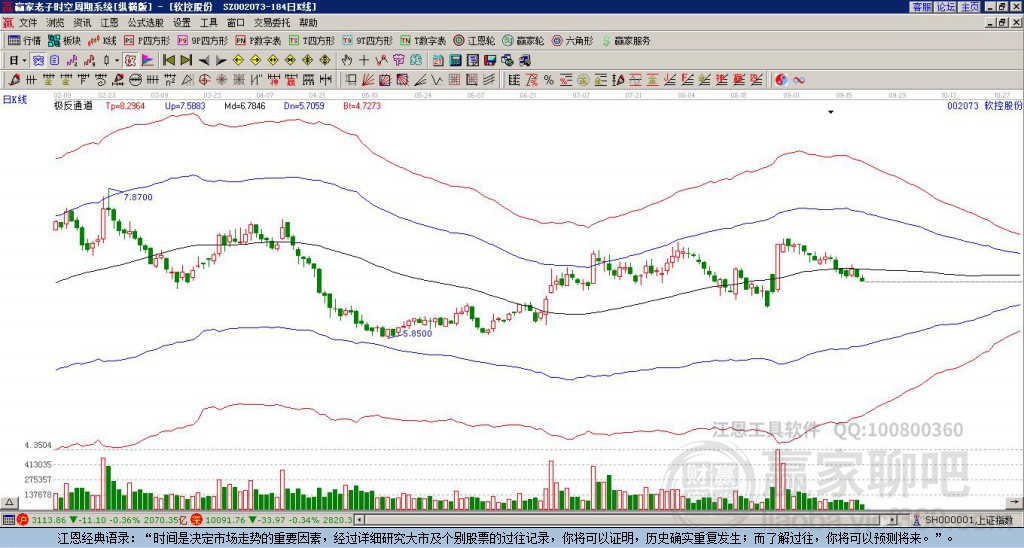Open the 行情 quotes view
This screenshot has width=1024, height=548.
pos(24,40)
